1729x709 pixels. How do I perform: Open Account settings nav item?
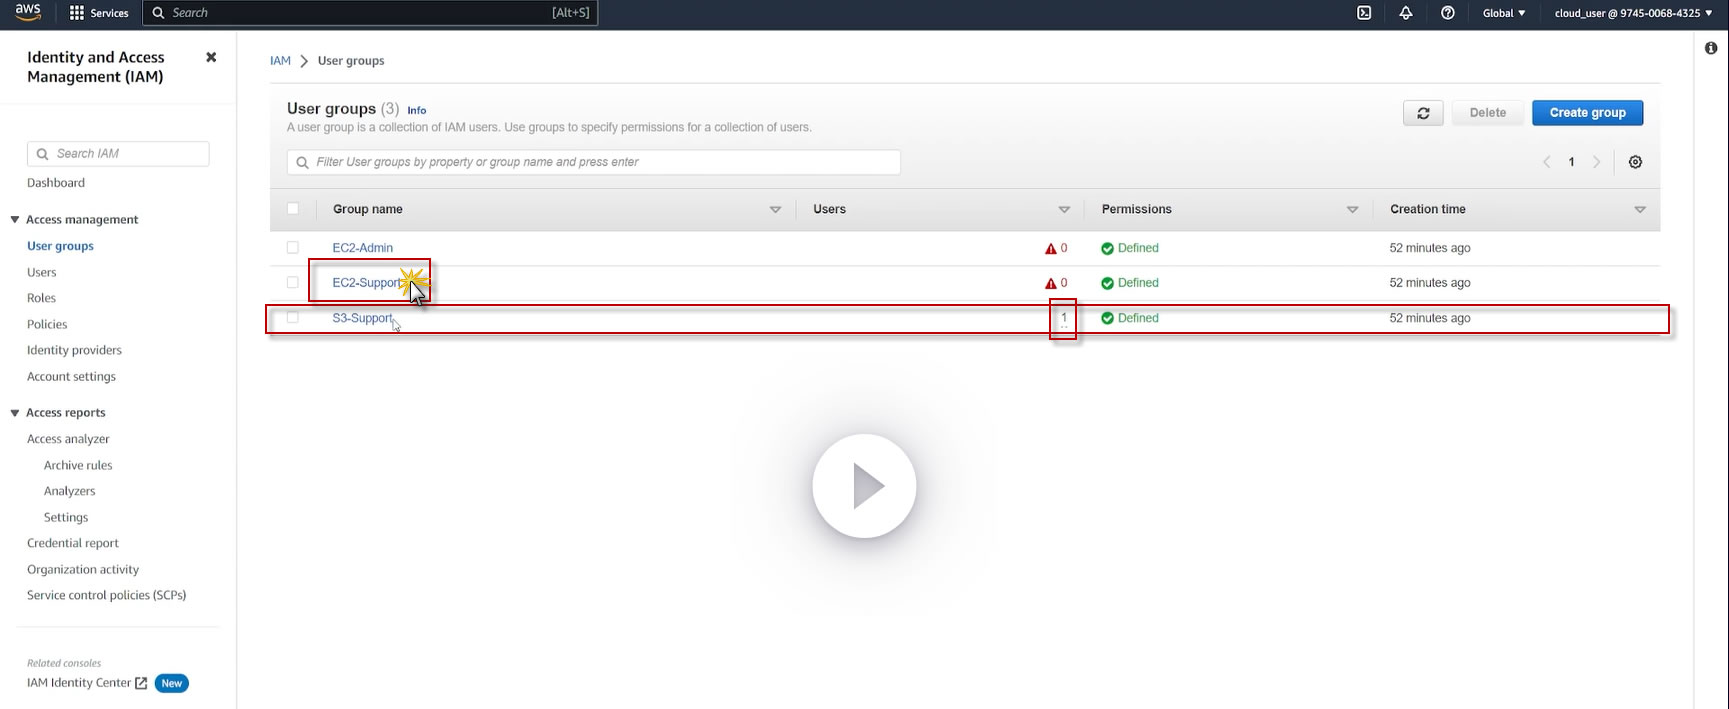click(71, 376)
